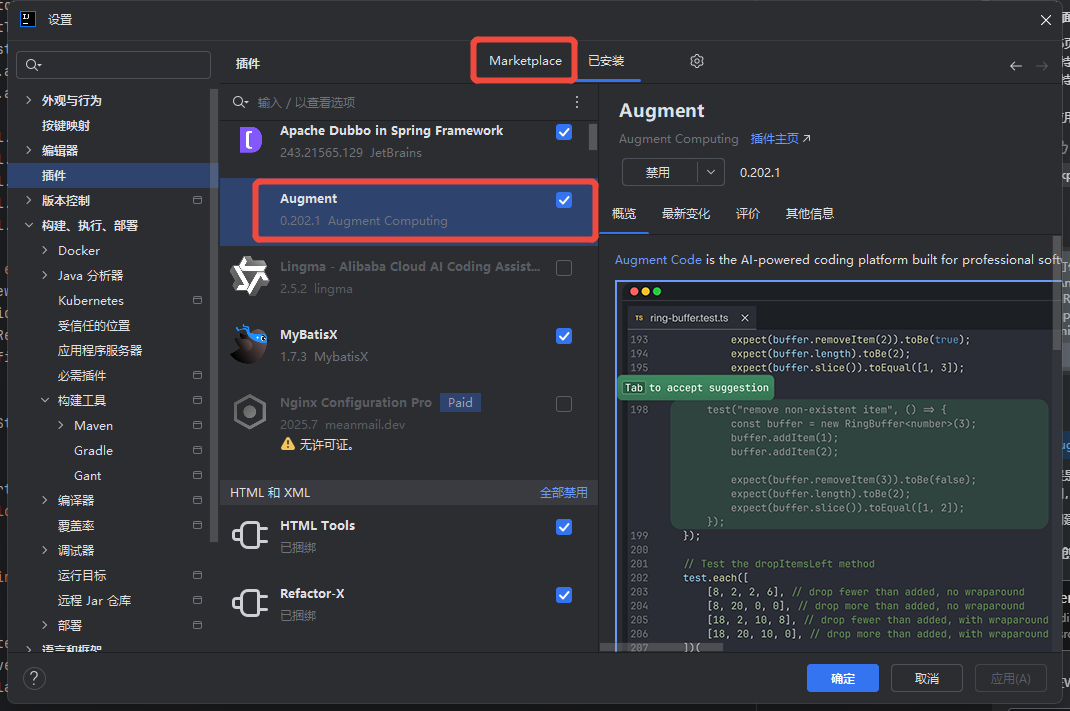Open the Augment Code link in description
Image resolution: width=1070 pixels, height=711 pixels.
click(x=658, y=260)
